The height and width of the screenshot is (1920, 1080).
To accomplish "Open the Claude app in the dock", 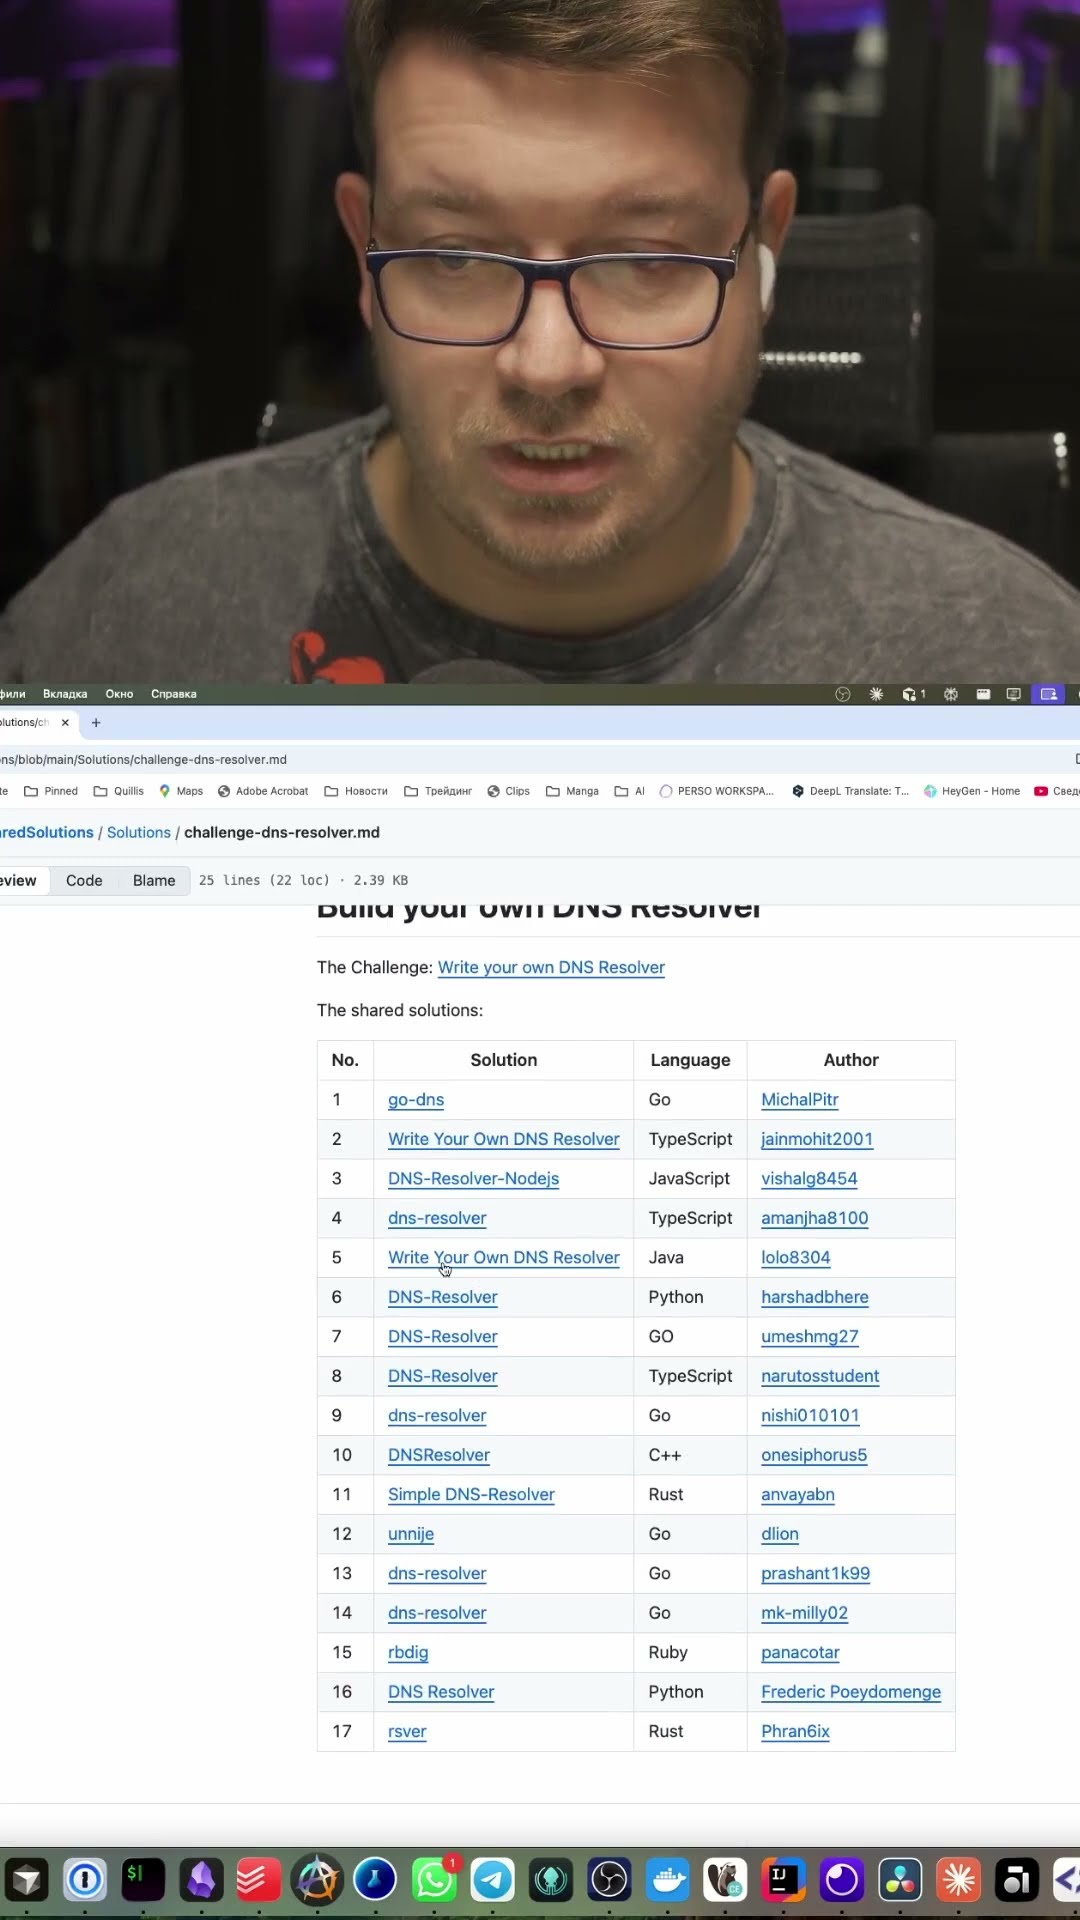I will (x=958, y=1880).
